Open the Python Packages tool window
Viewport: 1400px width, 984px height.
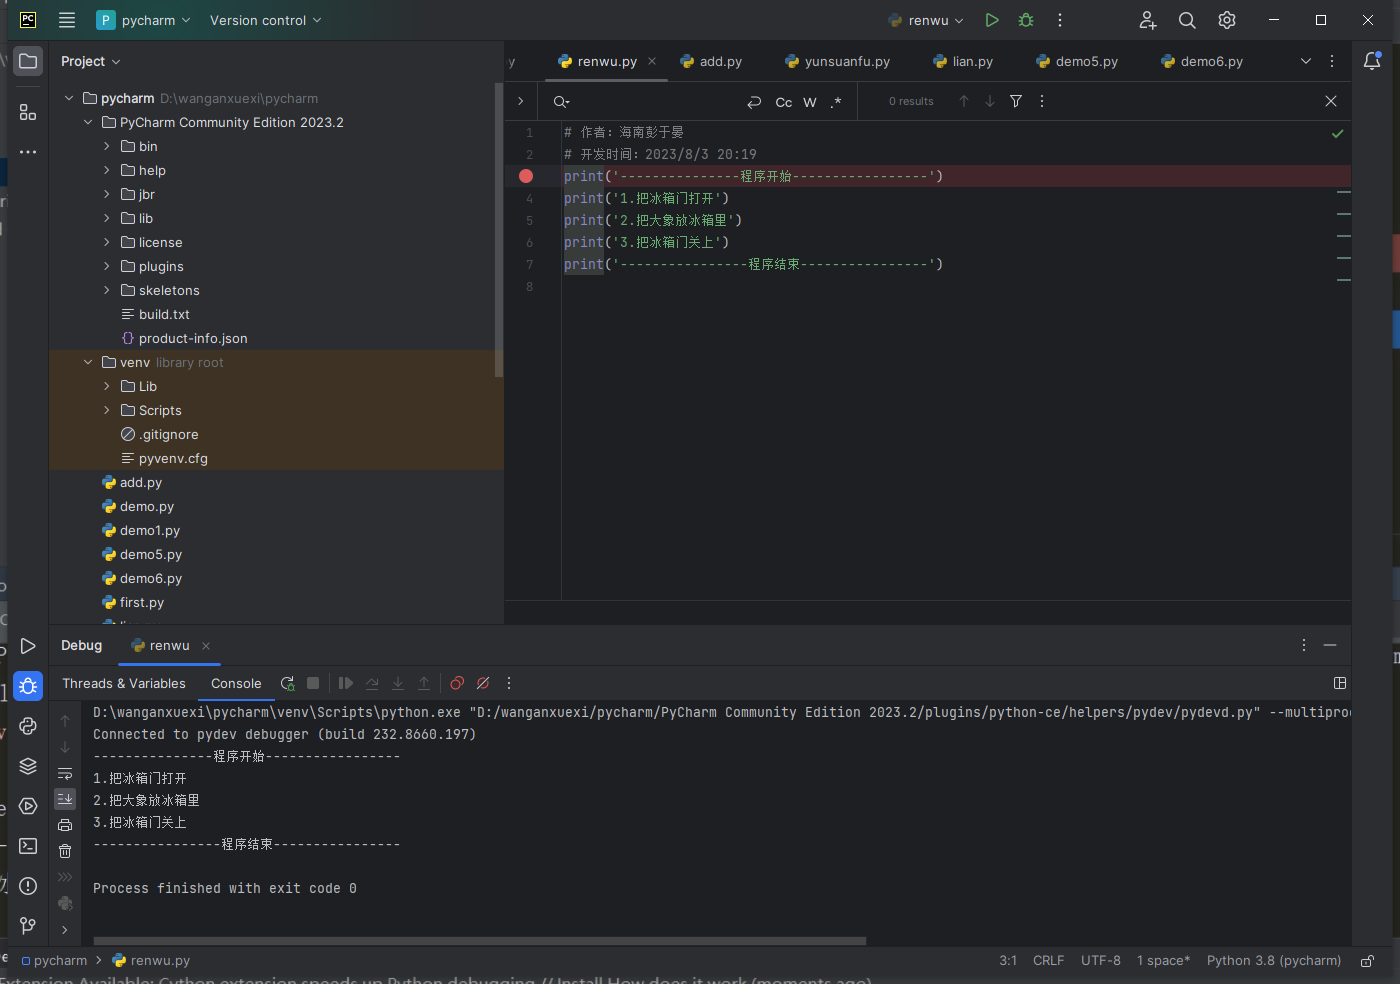point(28,766)
